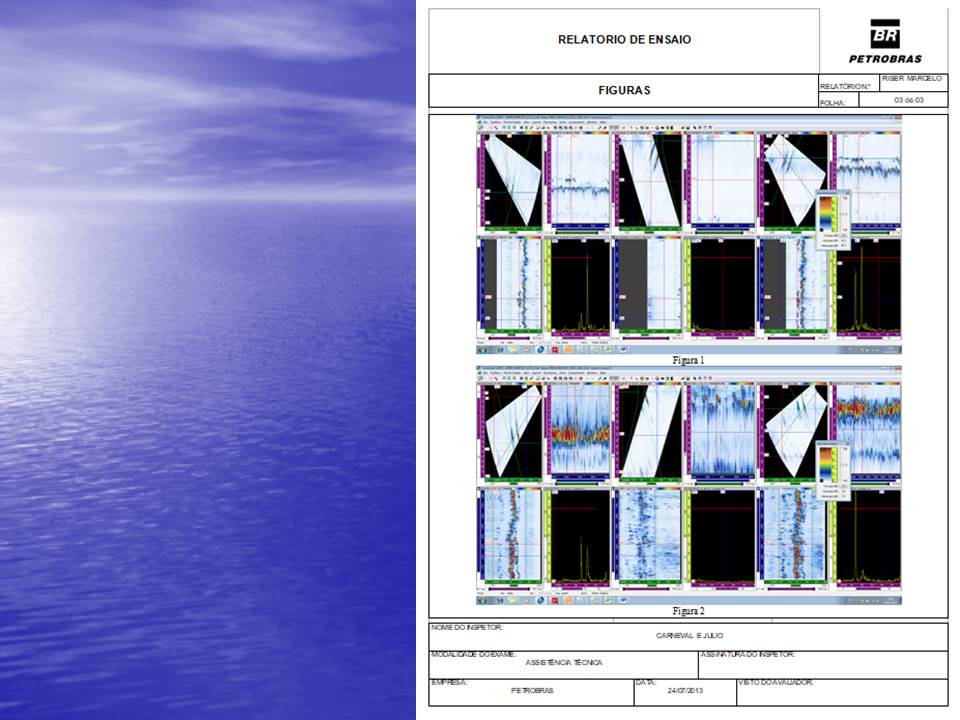The height and width of the screenshot is (720, 960).
Task: Open the rightmost A-scan plot in Figura 1
Action: point(868,286)
